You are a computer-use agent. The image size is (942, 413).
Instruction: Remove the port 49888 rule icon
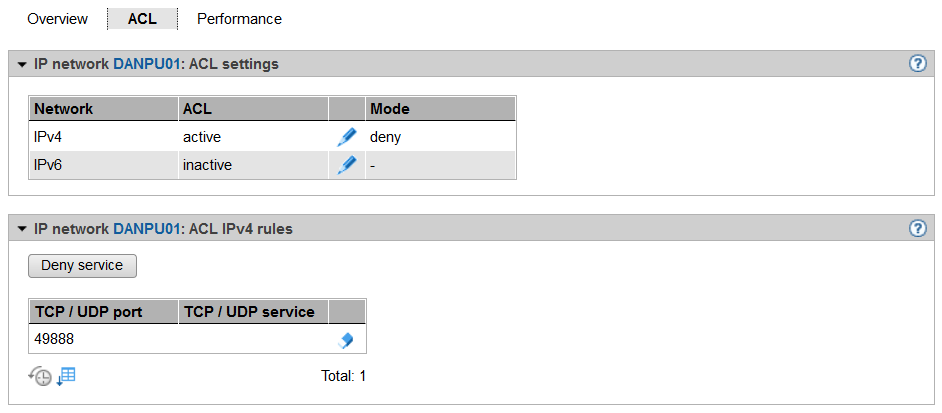(346, 340)
